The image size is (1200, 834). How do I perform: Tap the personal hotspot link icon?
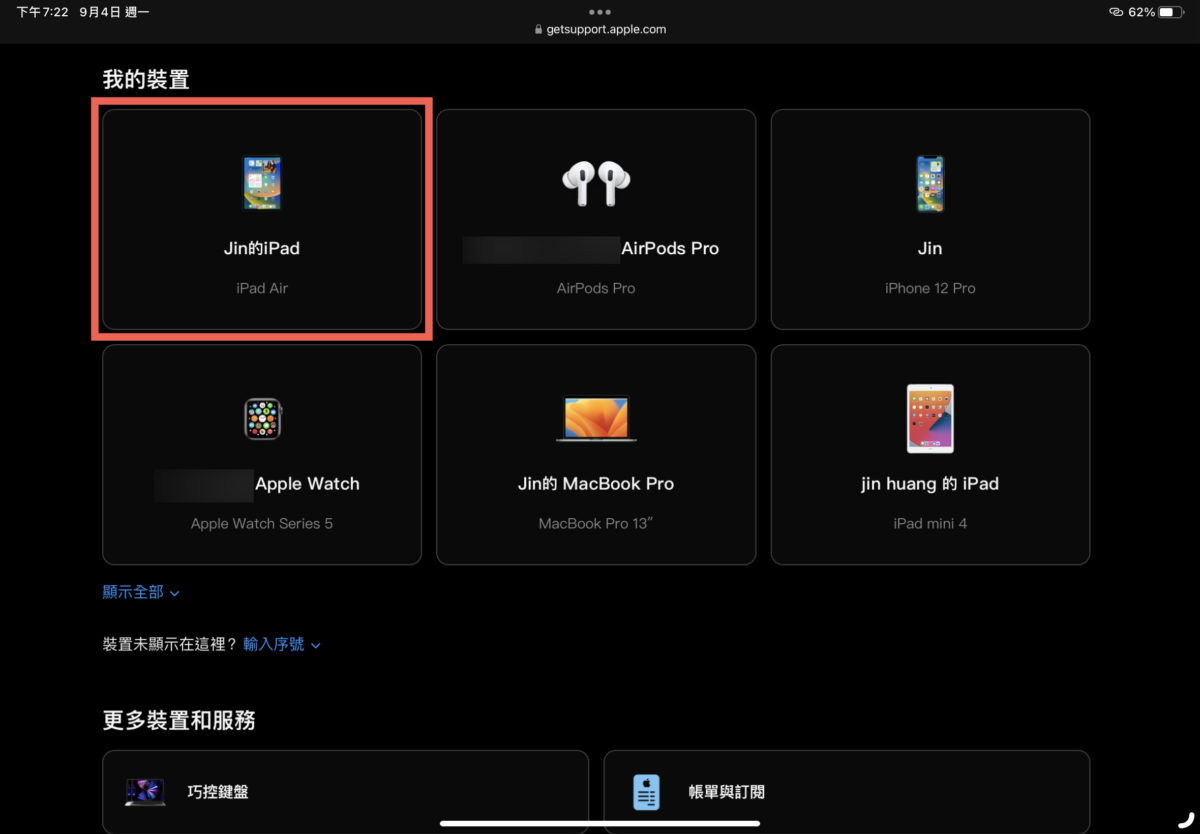click(x=1116, y=12)
